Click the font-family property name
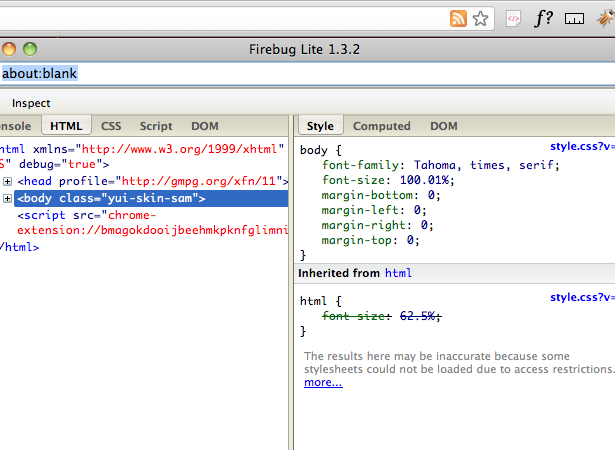This screenshot has height=450, width=615. [x=360, y=165]
